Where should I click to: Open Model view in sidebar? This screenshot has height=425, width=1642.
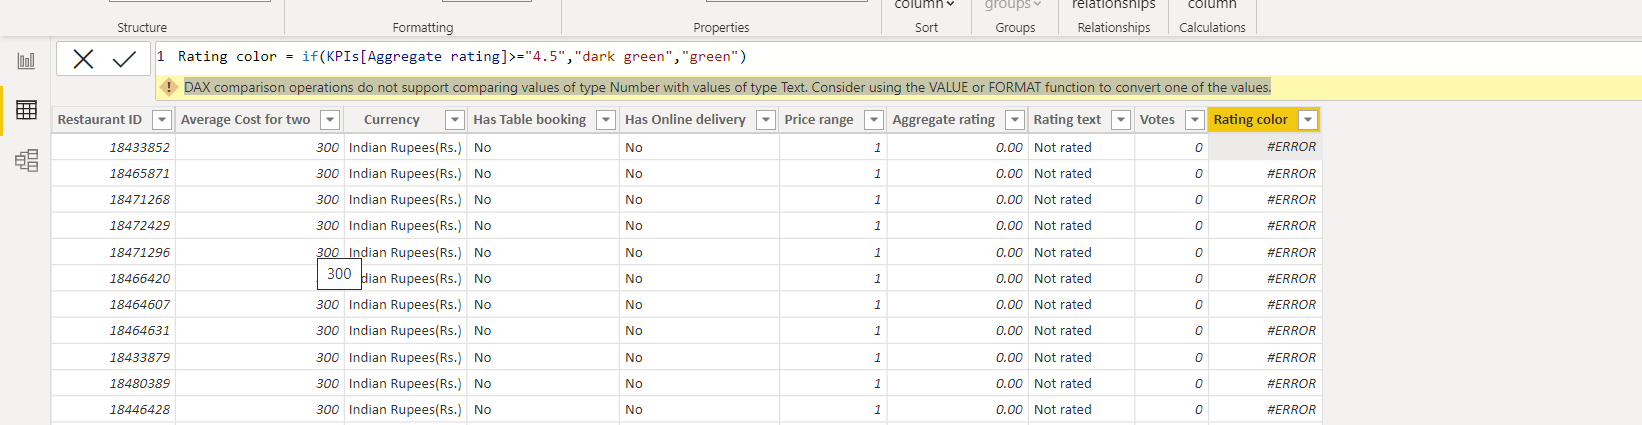pyautogui.click(x=26, y=160)
